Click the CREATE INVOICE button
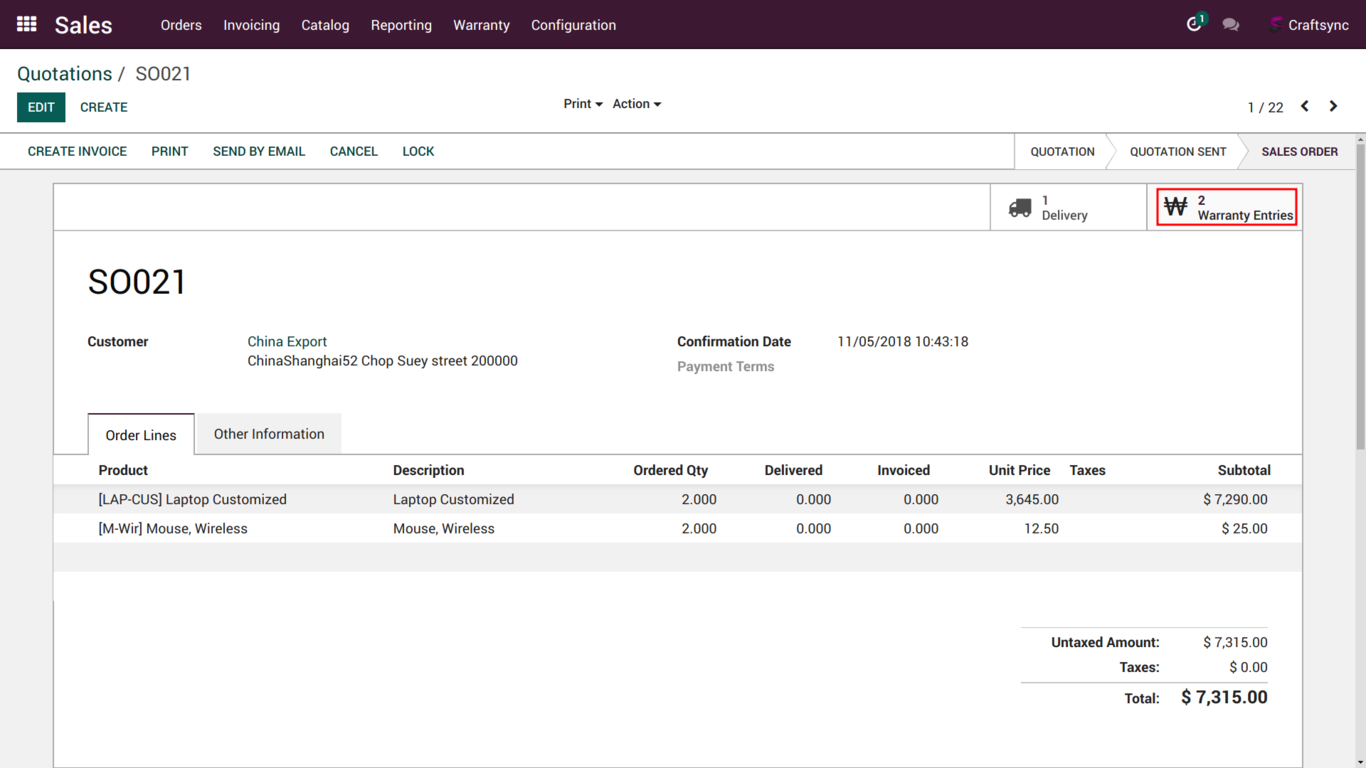Image resolution: width=1366 pixels, height=768 pixels. tap(77, 151)
